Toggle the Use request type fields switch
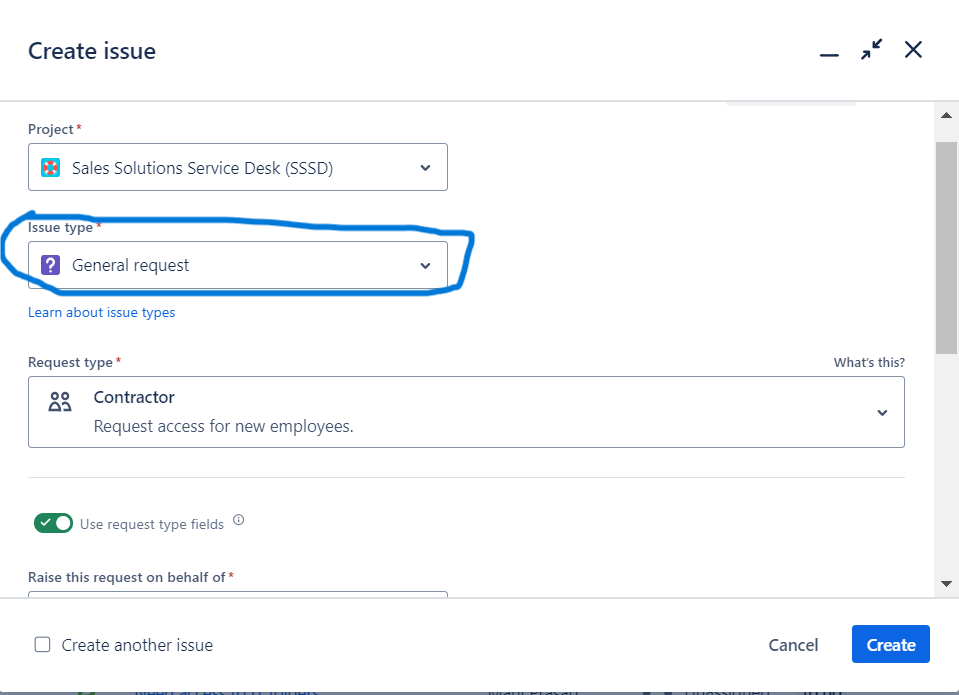The image size is (959, 695). (x=53, y=523)
